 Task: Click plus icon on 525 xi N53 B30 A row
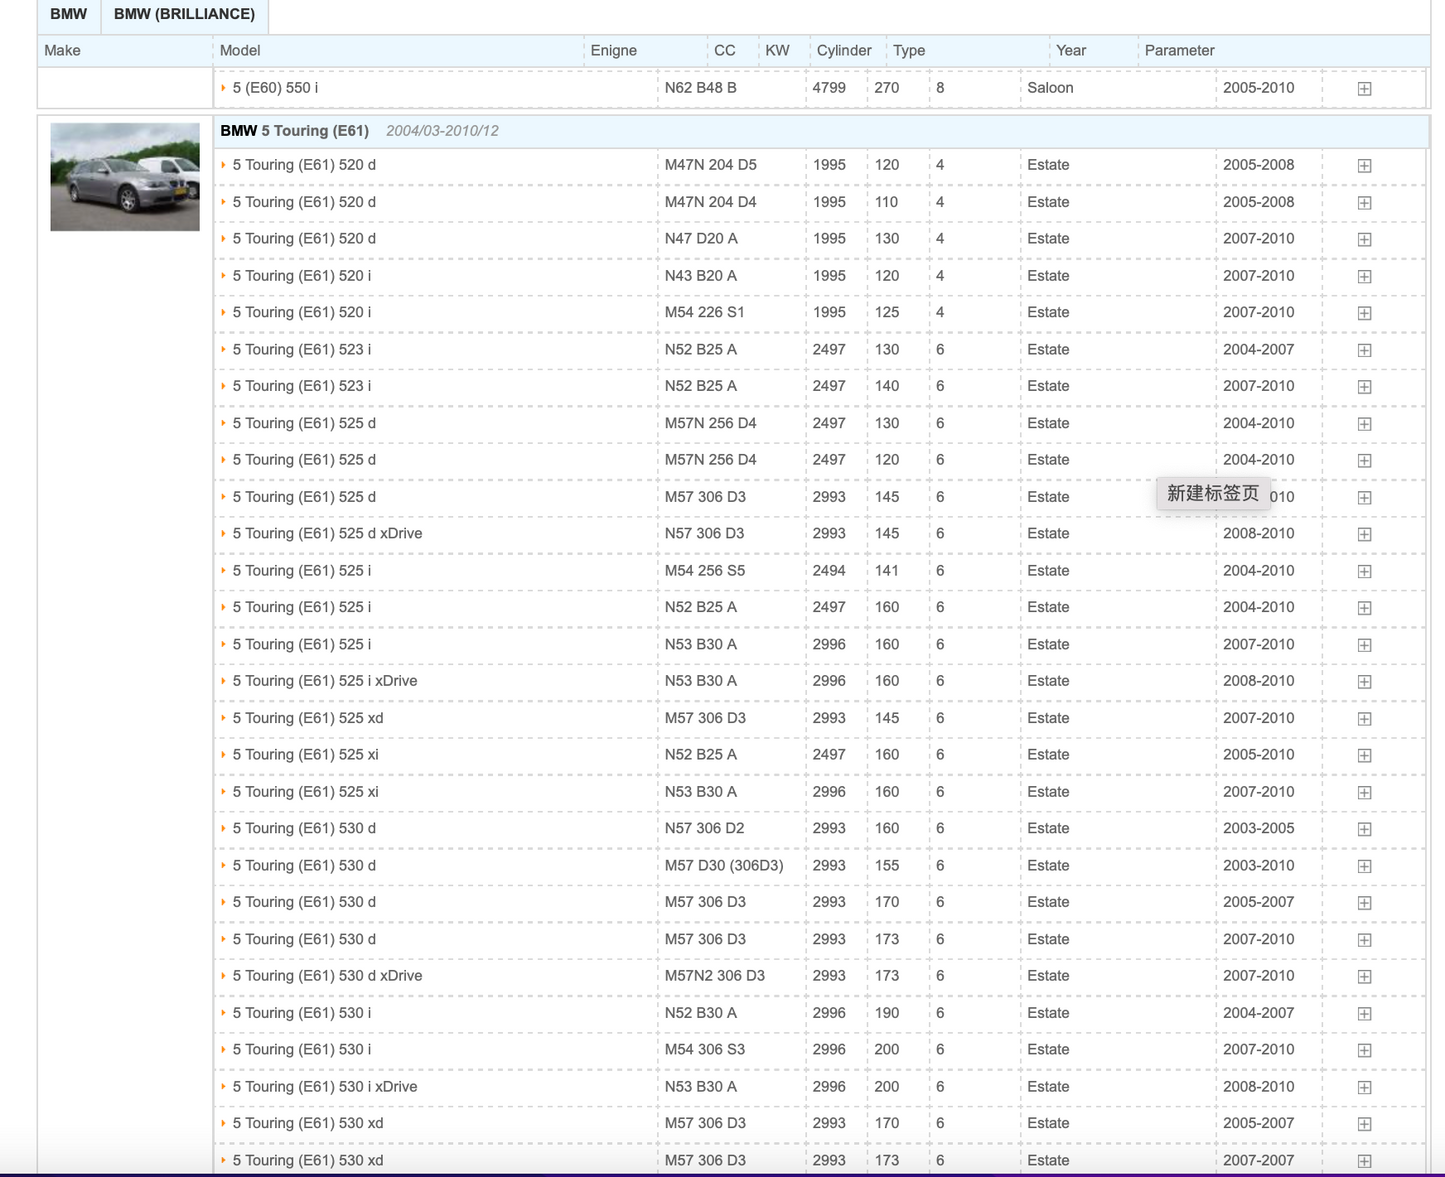(x=1364, y=793)
